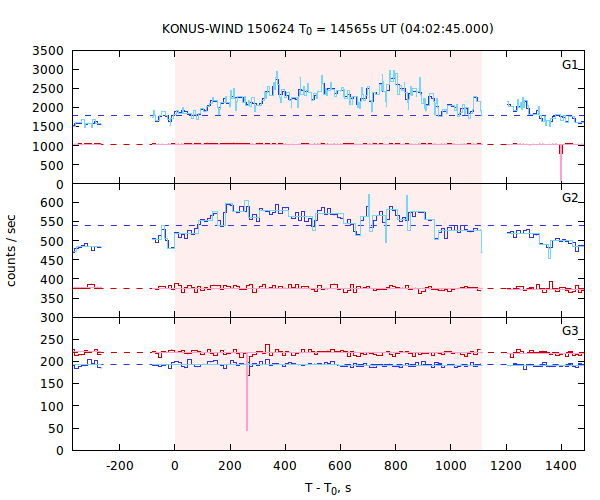The height and width of the screenshot is (500, 600).
Task: Click the 3500 tick label in G1
Action: (48, 51)
